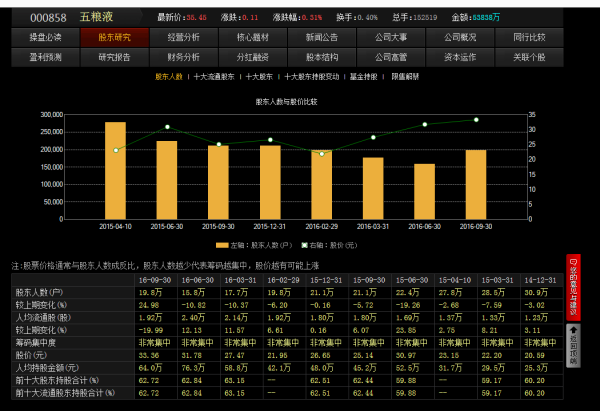Switch to the 资本运作 tab
Screen dimensions: 600x411
[460, 57]
